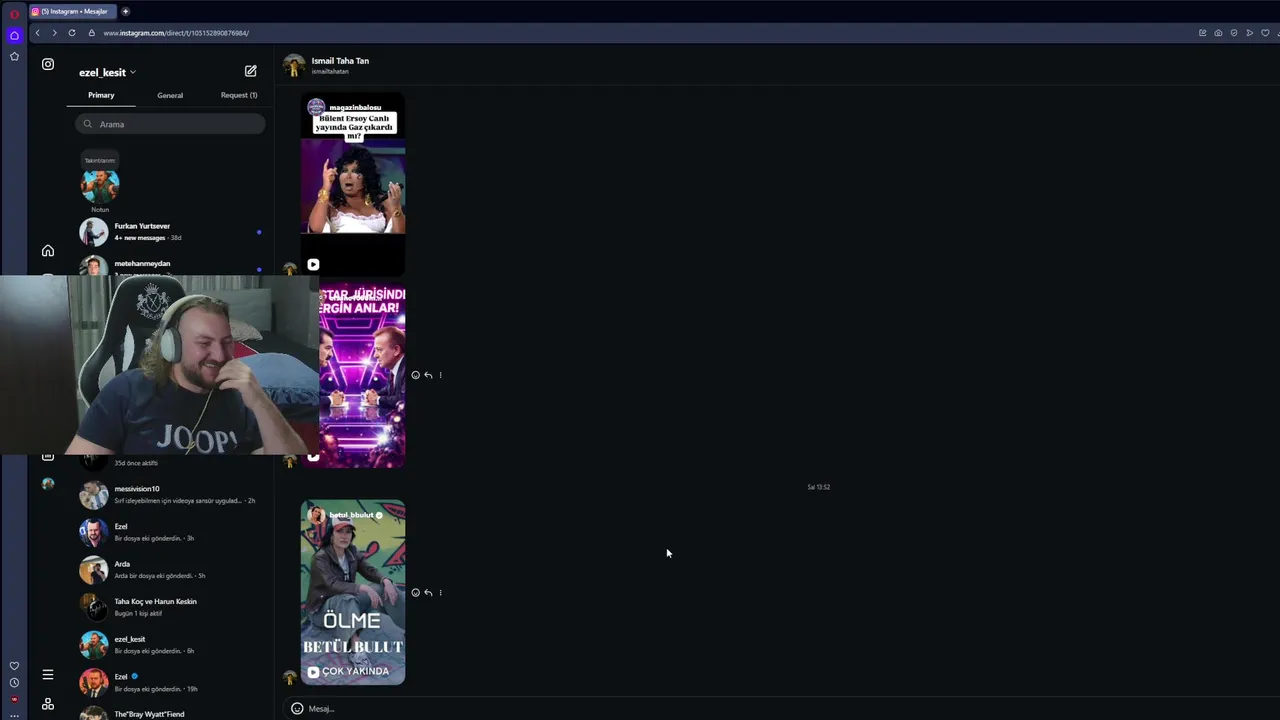Open the Request (1) tab
1280x720 pixels.
tap(239, 95)
